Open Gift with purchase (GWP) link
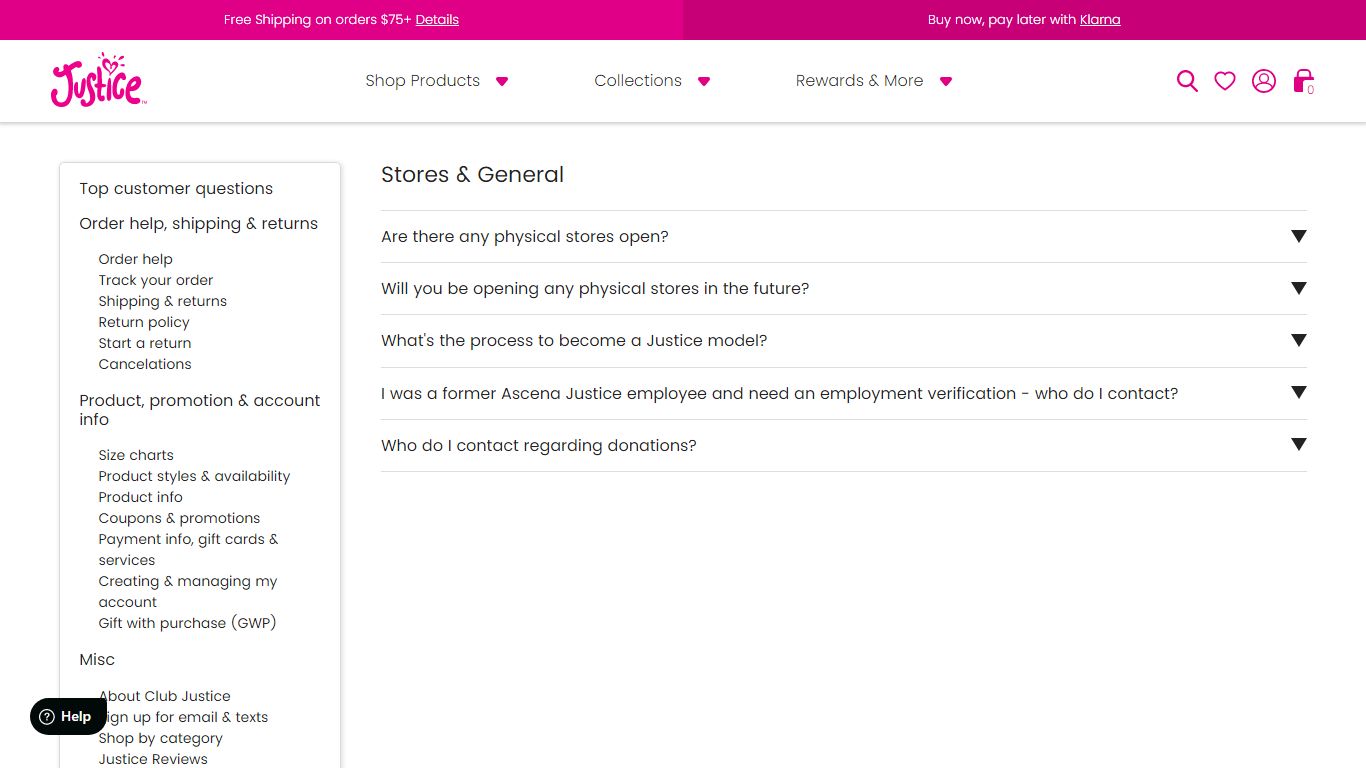 coord(187,623)
